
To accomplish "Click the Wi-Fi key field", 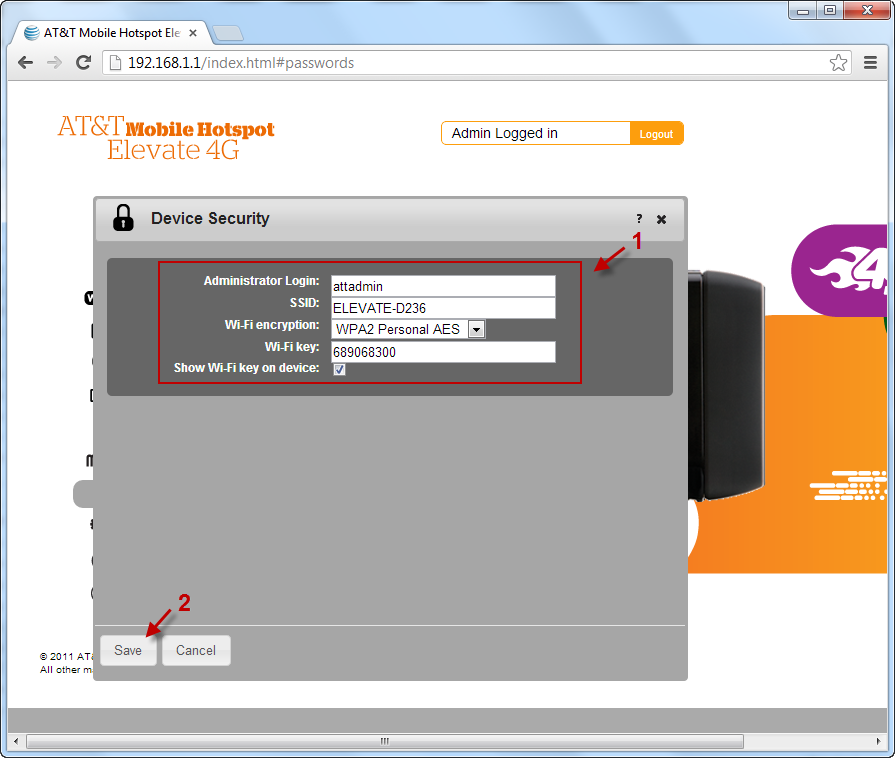I will pos(443,352).
